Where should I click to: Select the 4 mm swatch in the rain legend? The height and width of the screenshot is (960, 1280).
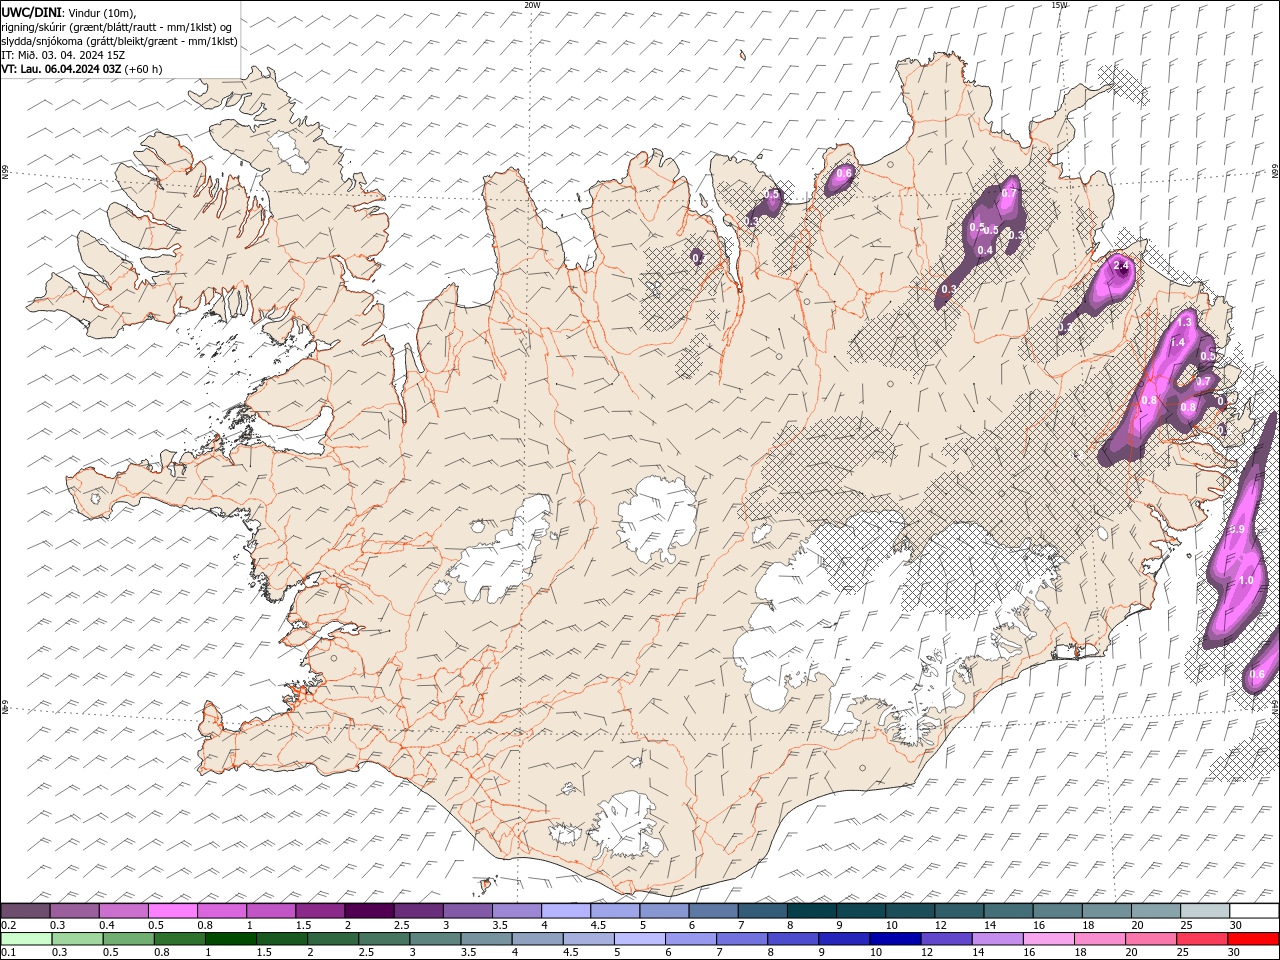536,938
